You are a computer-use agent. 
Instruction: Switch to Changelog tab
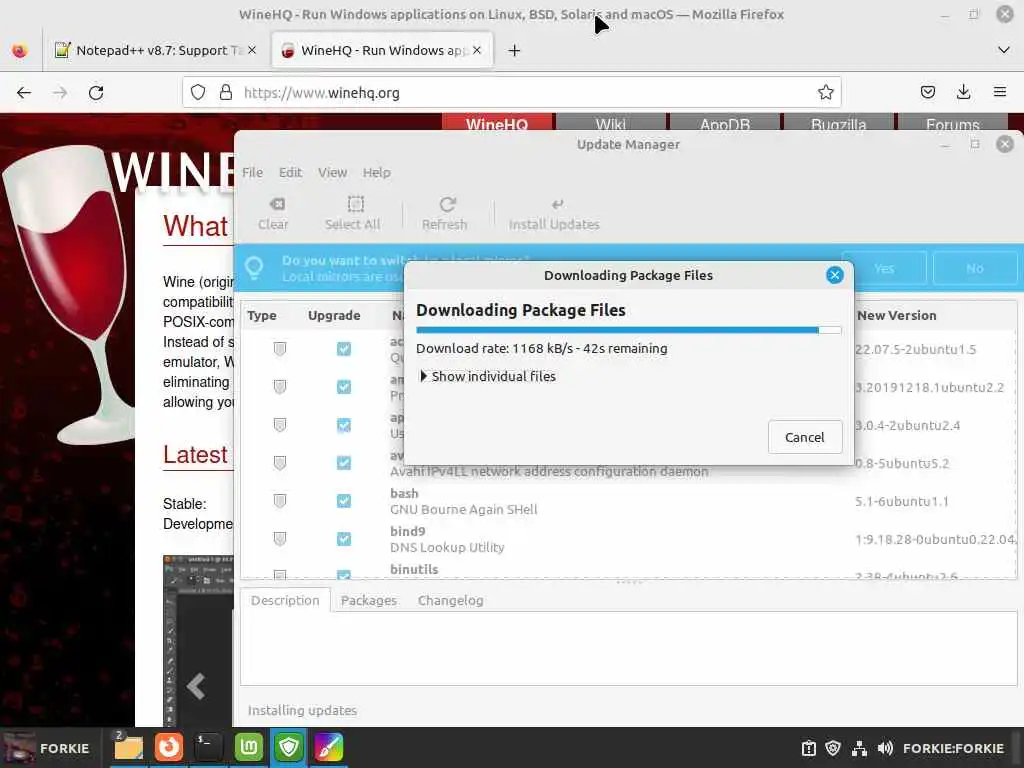tap(451, 600)
